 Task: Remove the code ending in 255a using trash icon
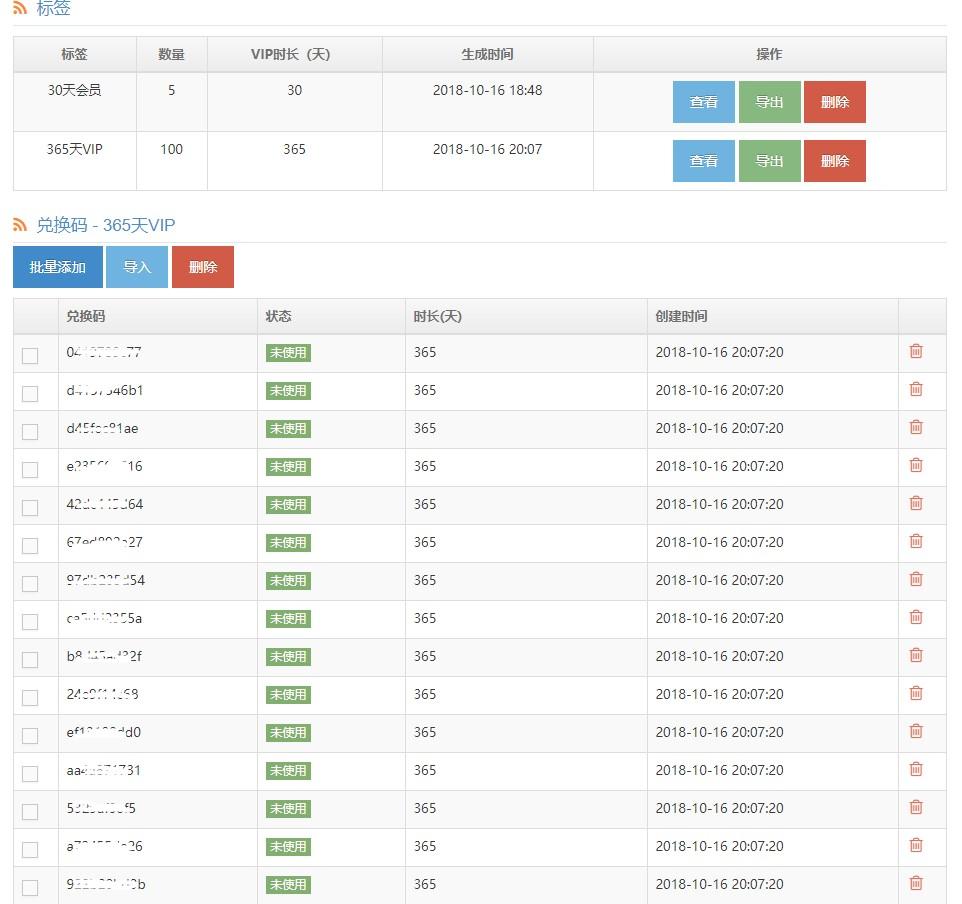915,617
